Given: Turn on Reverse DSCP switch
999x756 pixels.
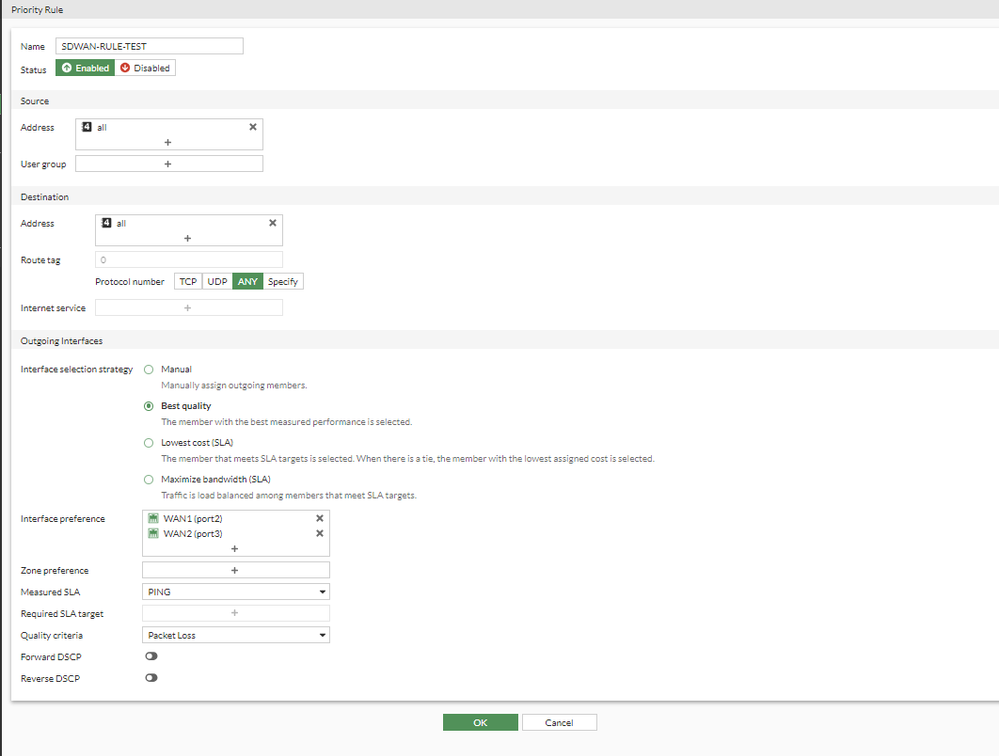Looking at the screenshot, I should point(152,677).
